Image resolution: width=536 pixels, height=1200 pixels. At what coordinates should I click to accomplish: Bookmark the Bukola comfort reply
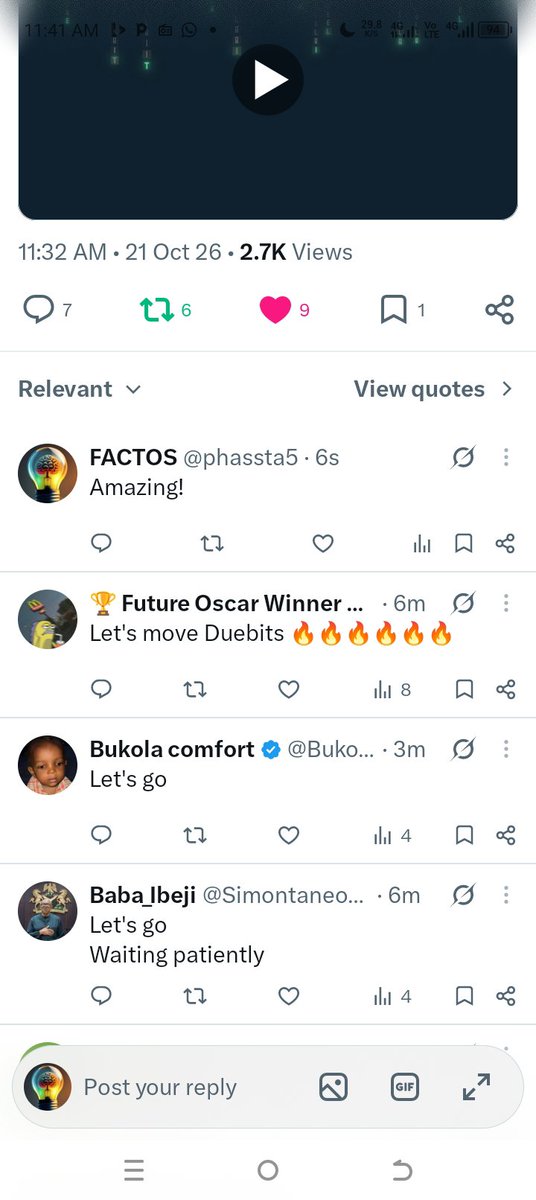[464, 835]
